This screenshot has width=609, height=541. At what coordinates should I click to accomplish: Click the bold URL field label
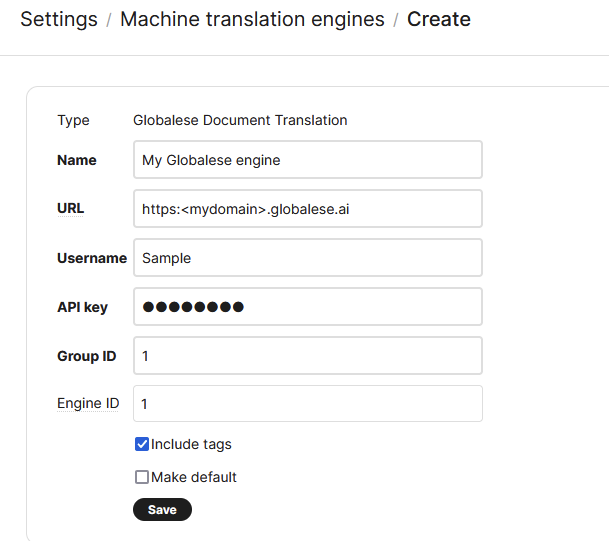(71, 208)
